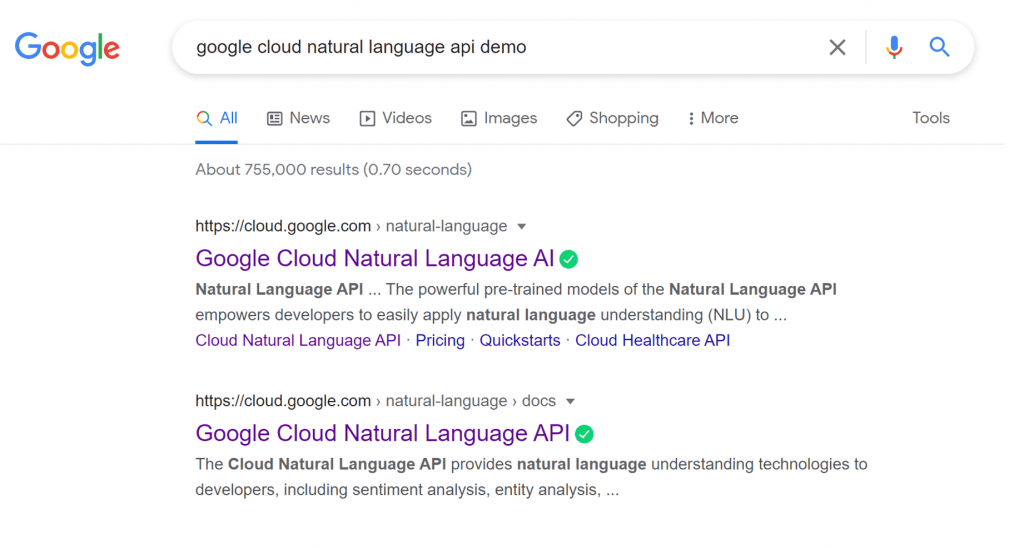Click green verified checkmark beside Natural Language API
Viewport: 1024px width, 548px height.
coord(584,434)
